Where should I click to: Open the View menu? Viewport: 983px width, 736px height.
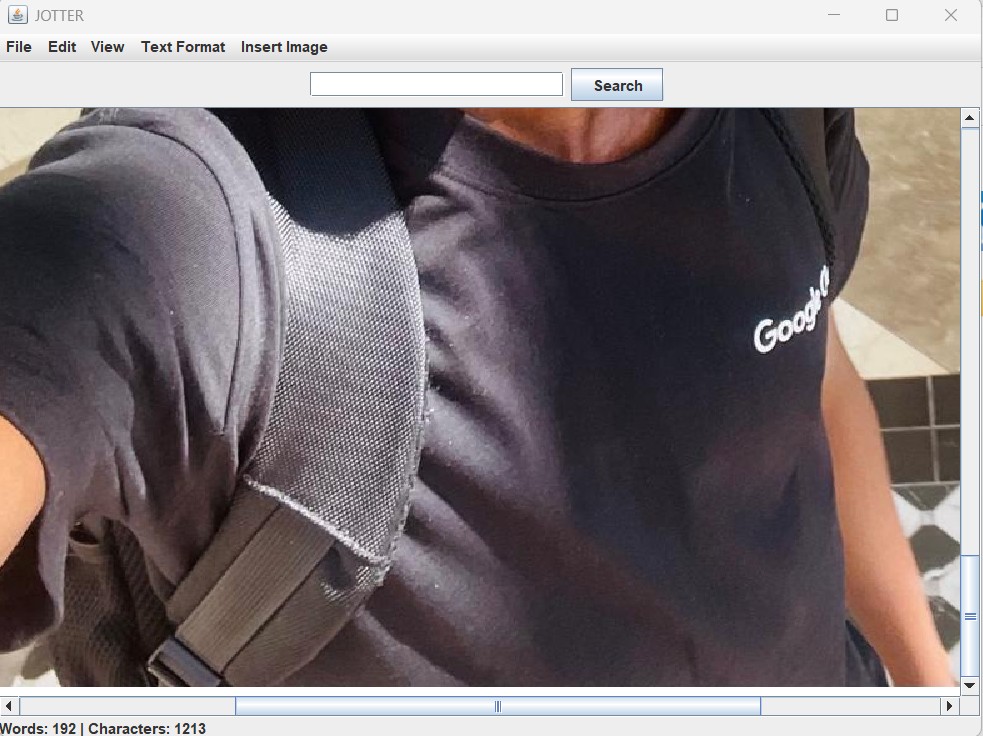pos(107,47)
